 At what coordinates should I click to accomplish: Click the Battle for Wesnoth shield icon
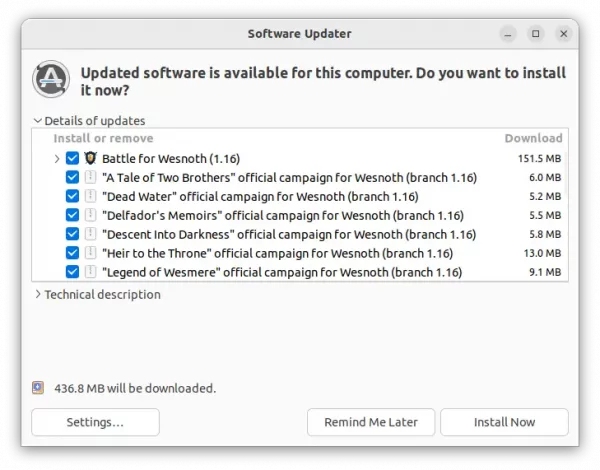[x=90, y=158]
